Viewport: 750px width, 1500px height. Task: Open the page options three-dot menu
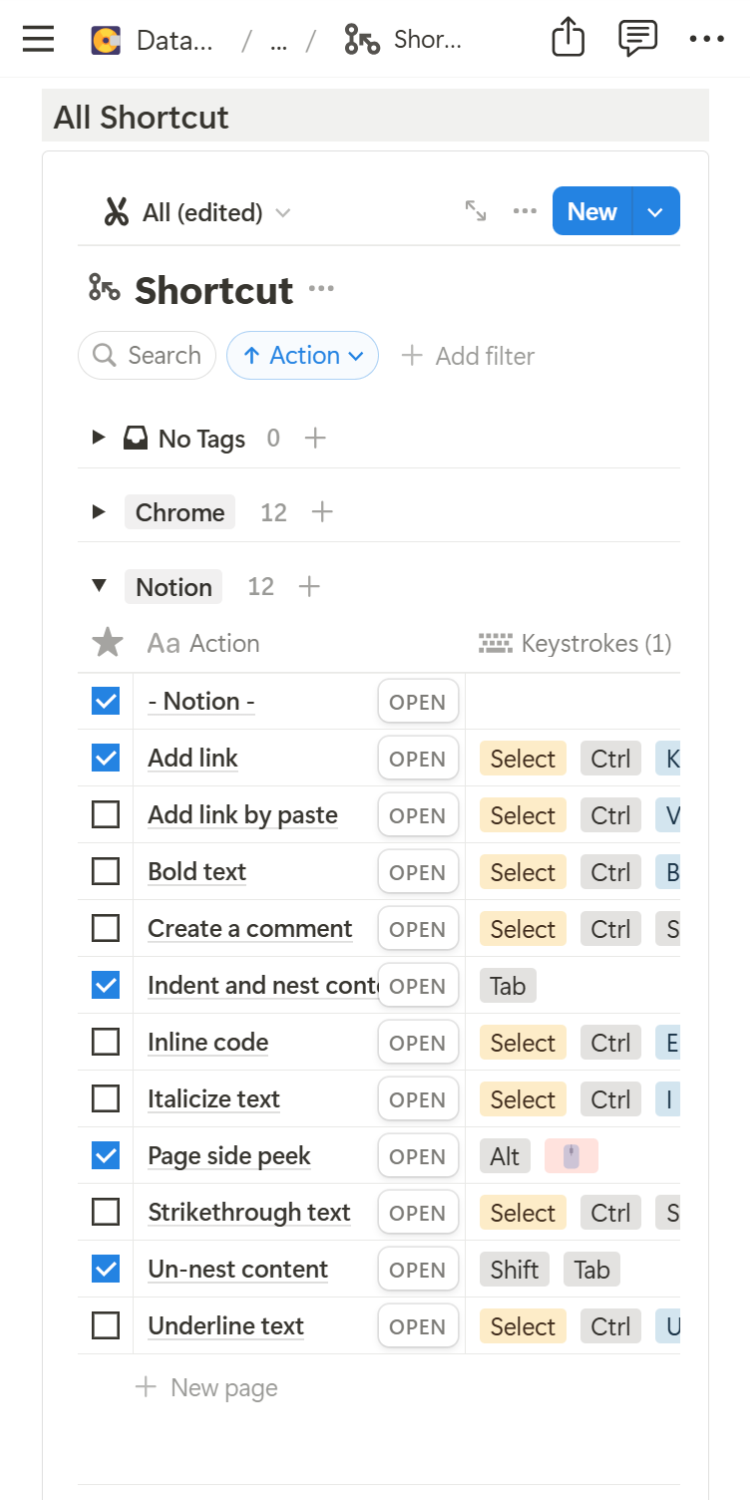click(706, 40)
